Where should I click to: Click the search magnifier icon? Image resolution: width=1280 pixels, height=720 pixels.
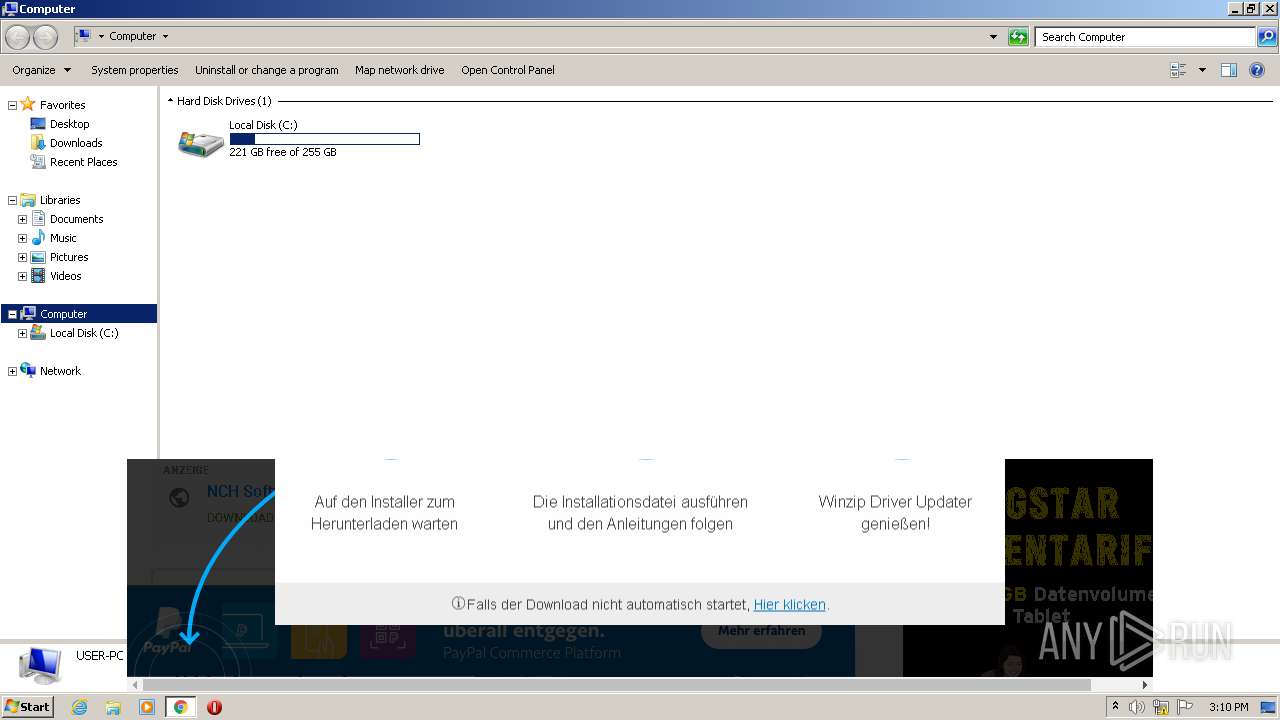[x=1267, y=37]
